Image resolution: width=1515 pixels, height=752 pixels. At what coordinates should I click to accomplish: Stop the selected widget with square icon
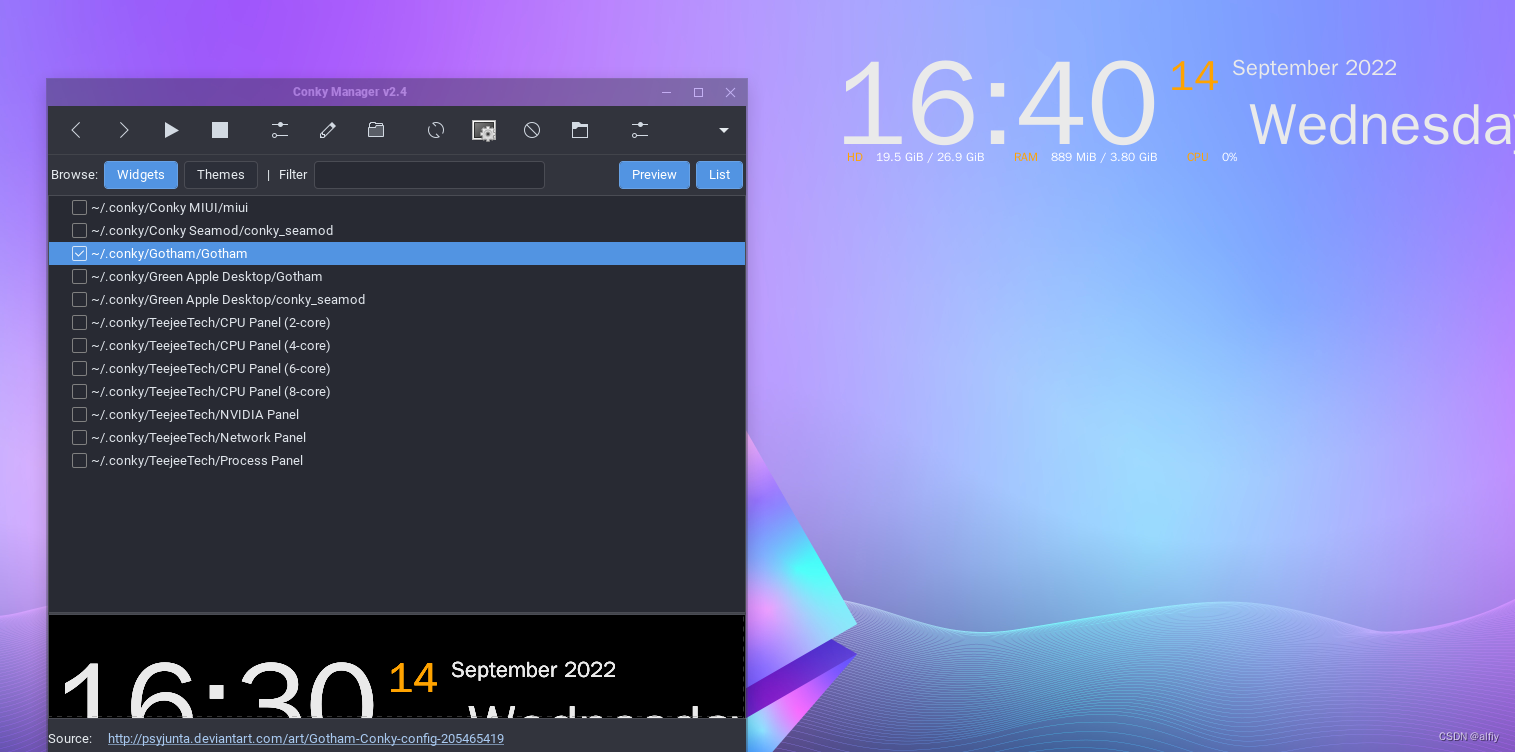click(x=220, y=130)
